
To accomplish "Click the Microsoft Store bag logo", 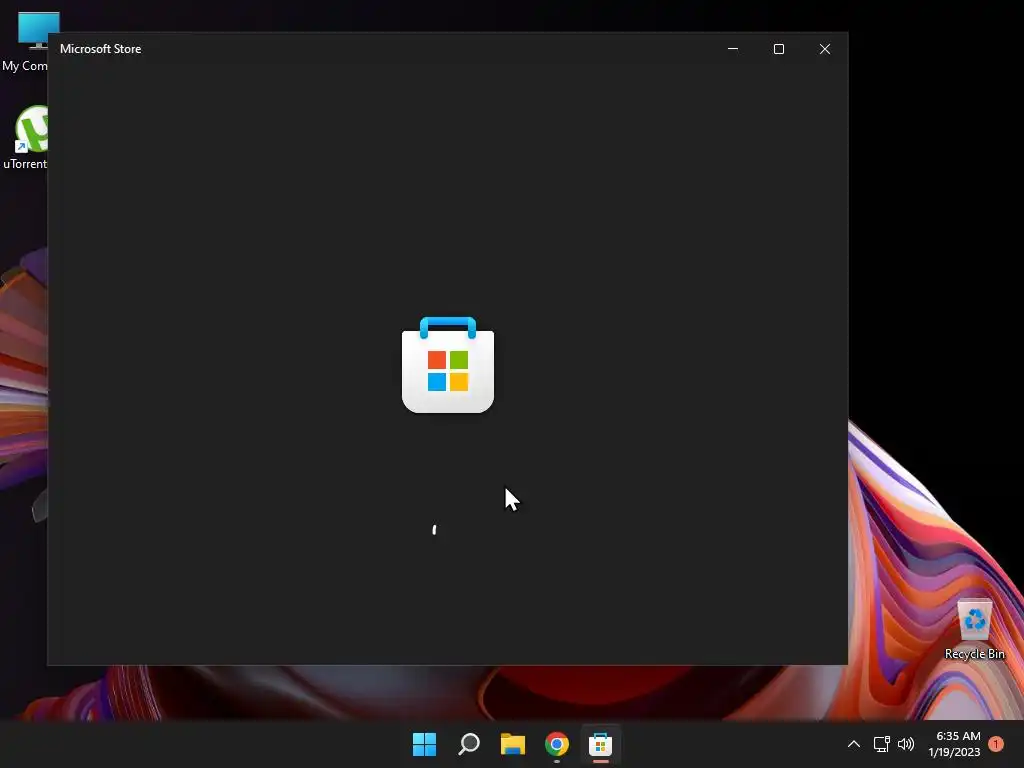I will click(x=448, y=365).
